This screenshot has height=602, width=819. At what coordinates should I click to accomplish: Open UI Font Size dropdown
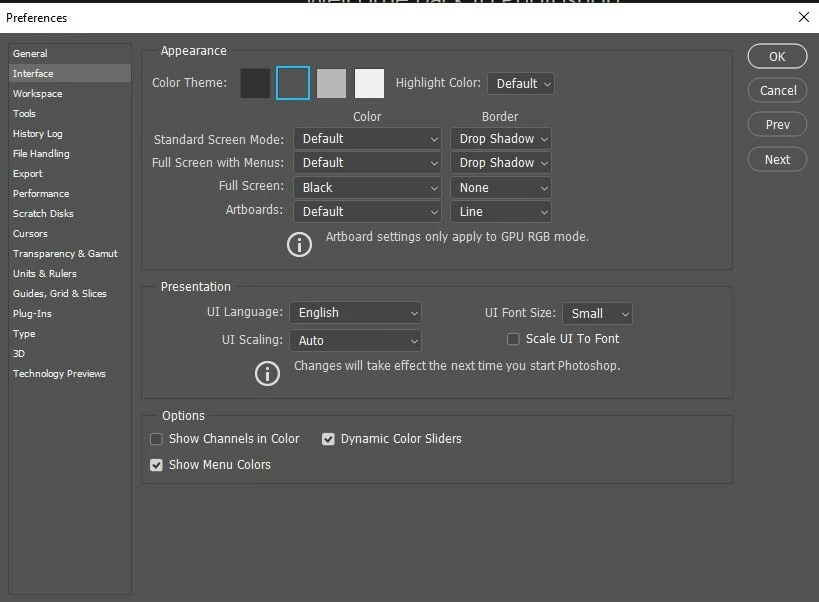[x=597, y=314]
